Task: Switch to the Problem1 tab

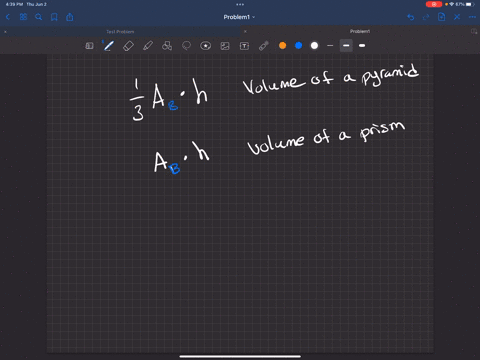Action: coord(360,31)
